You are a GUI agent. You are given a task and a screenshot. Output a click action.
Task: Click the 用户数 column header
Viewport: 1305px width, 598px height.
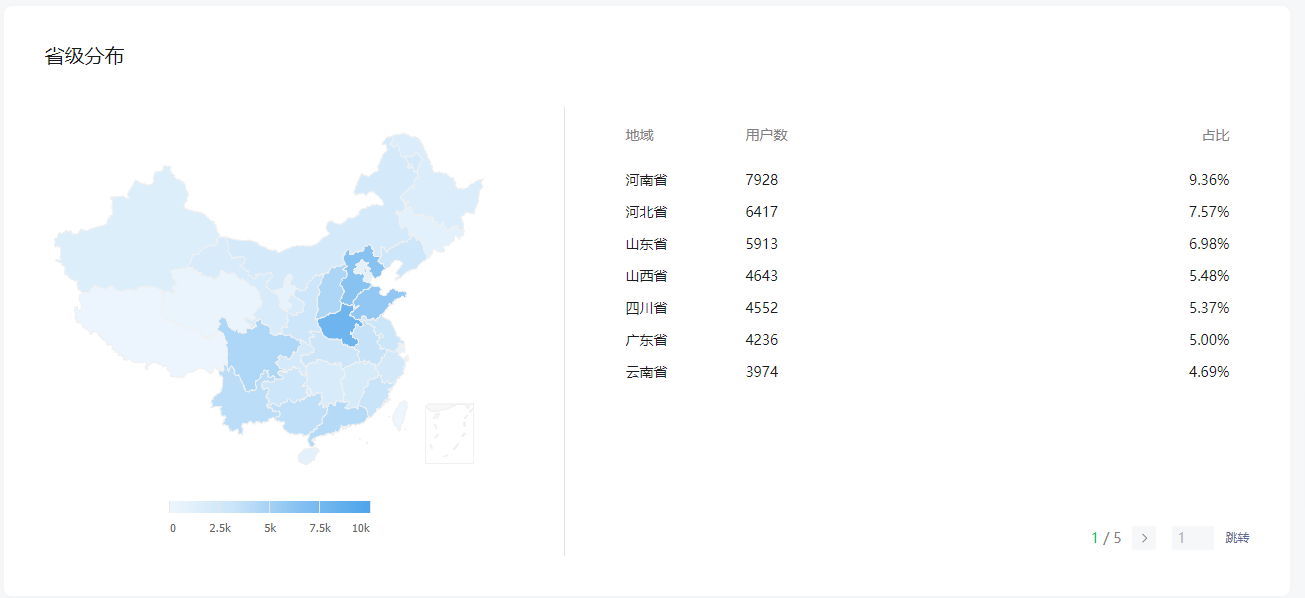(767, 135)
